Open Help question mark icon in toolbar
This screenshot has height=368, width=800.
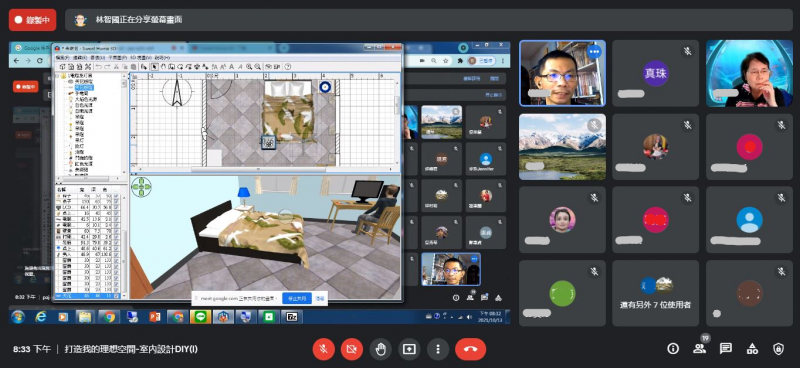click(288, 67)
